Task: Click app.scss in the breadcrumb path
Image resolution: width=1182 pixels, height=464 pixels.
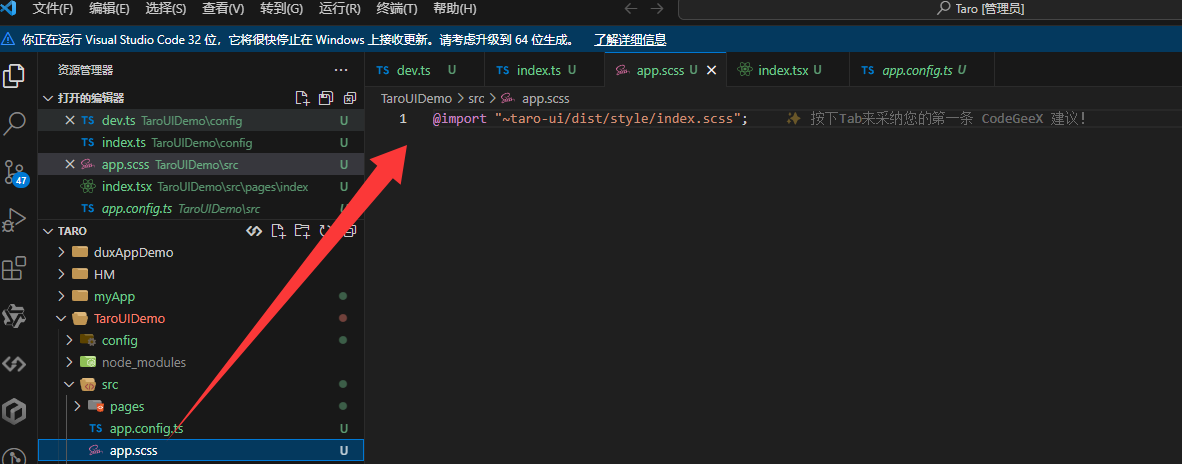Action: point(546,99)
